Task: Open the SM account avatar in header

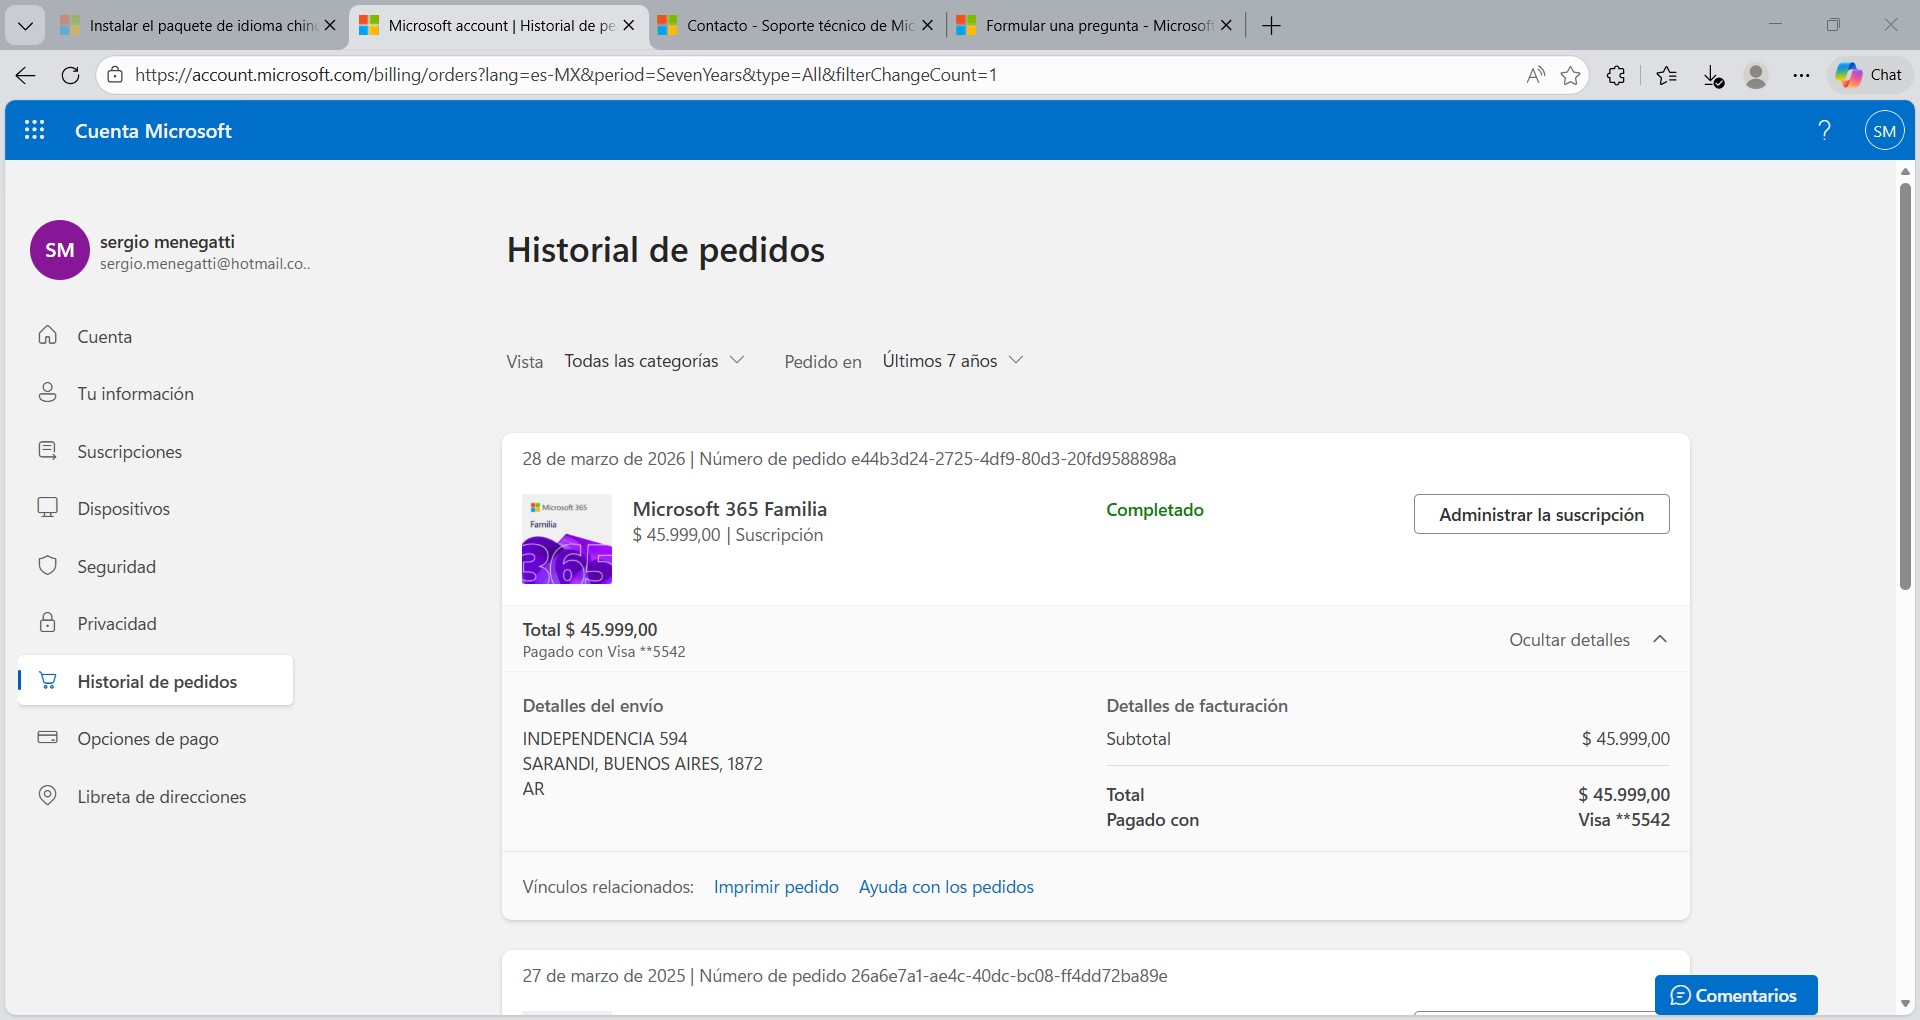Action: tap(1884, 131)
